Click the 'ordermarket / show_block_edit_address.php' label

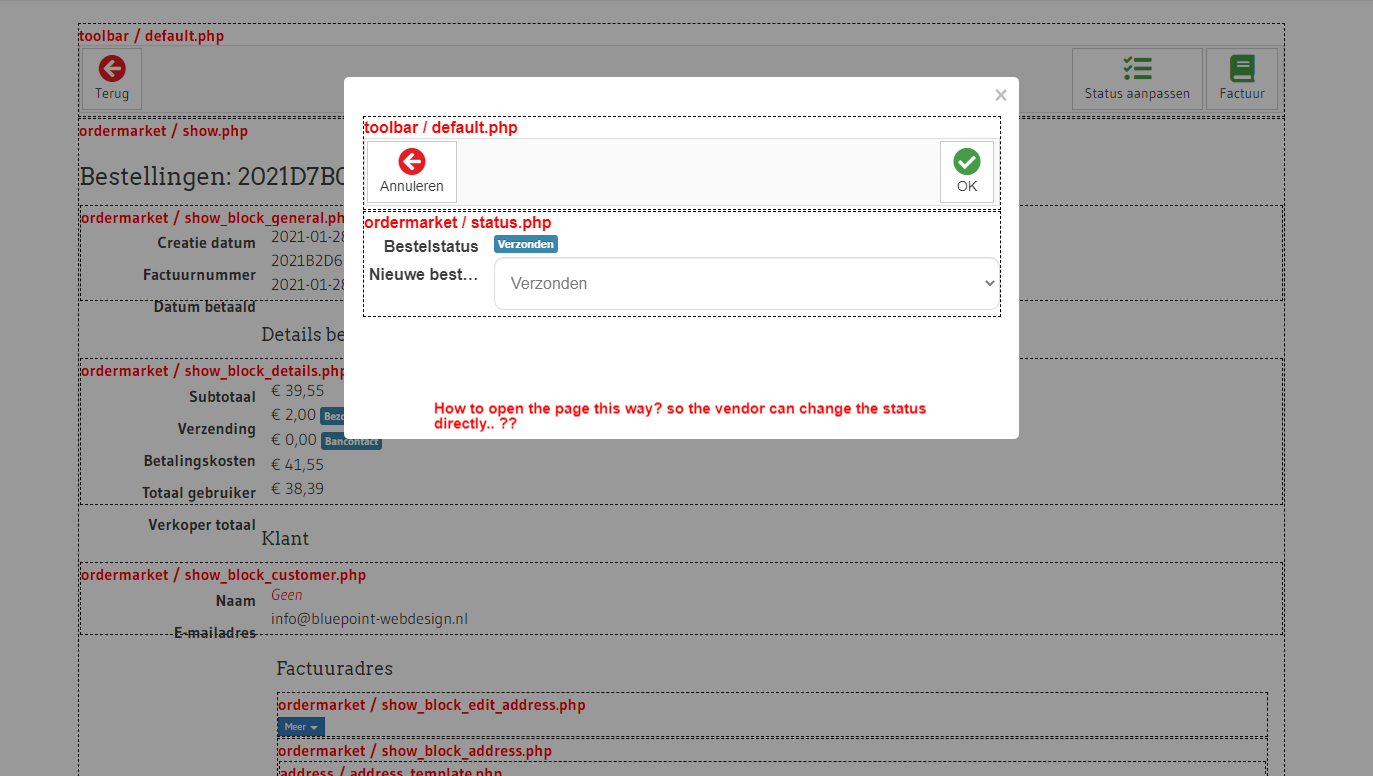431,705
